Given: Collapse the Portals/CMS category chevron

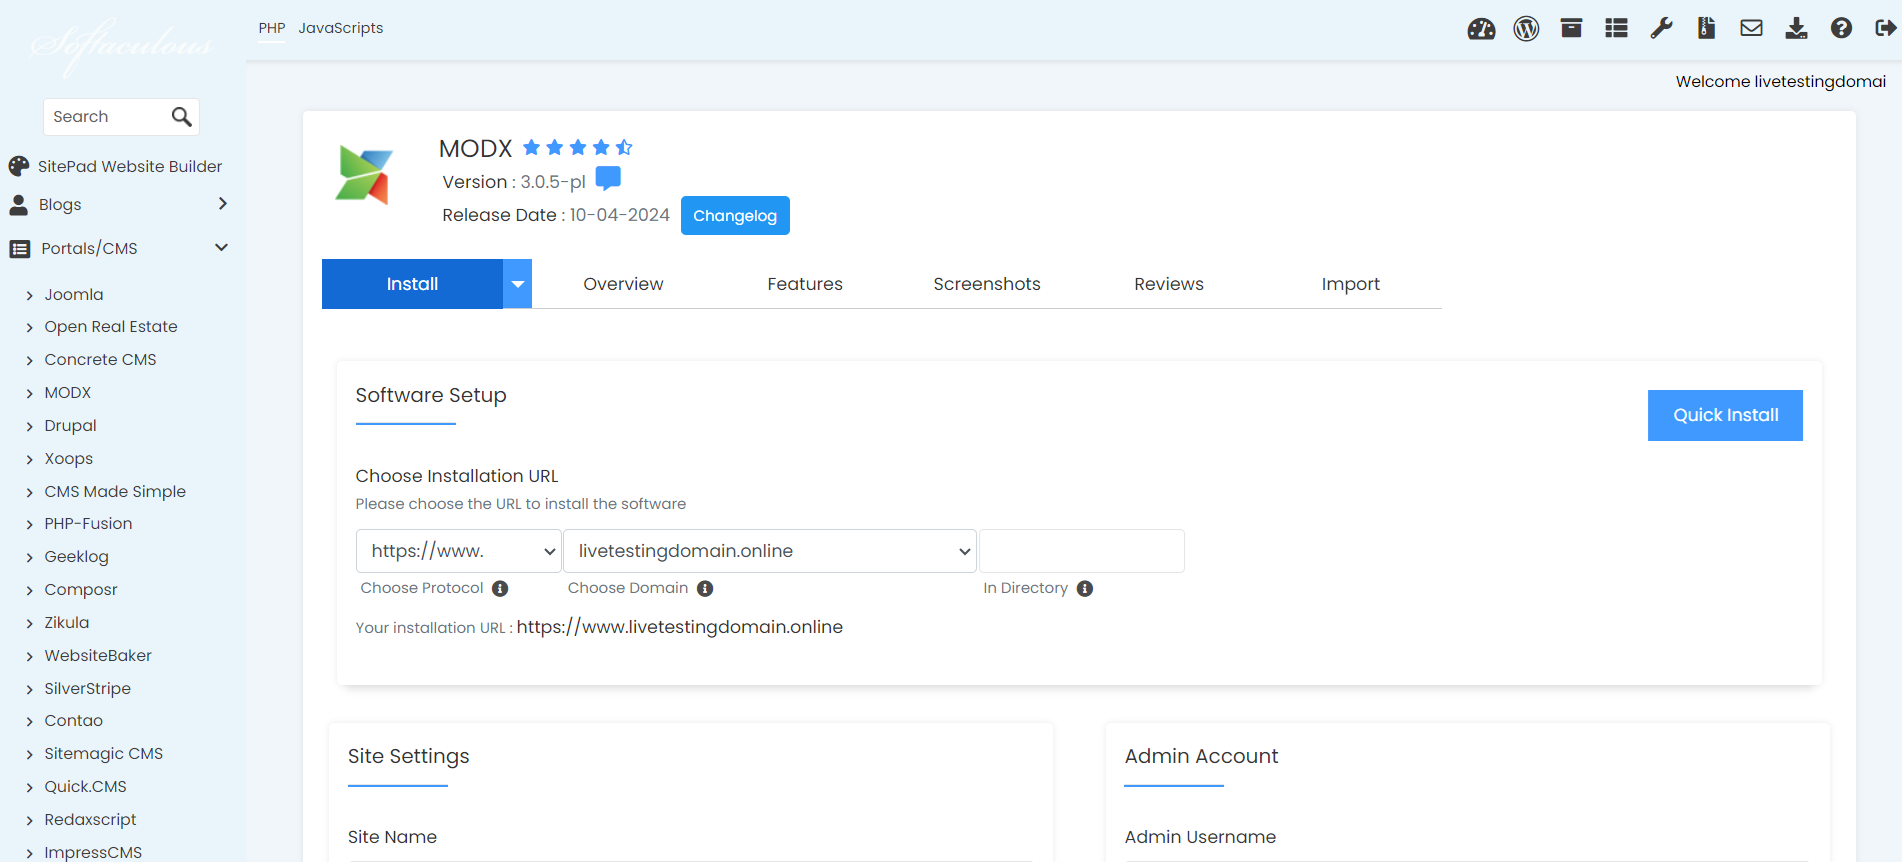Looking at the screenshot, I should pos(222,248).
